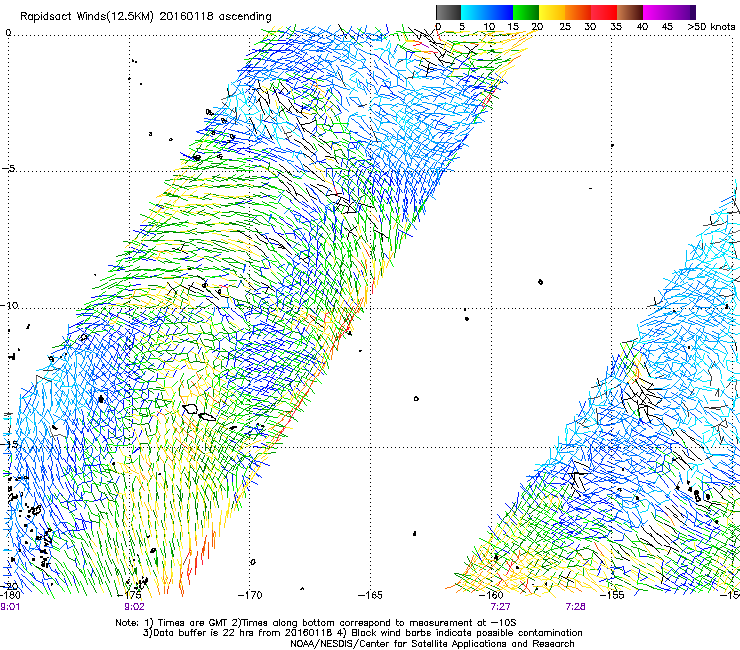Image resolution: width=740 pixels, height=650 pixels.
Task: Click the 'Rapidscat Winds(12.5KM) 20160118 ascending' title
Action: [146, 17]
